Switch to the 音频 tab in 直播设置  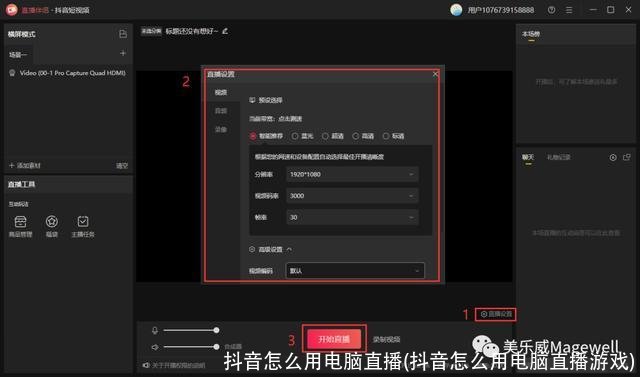[221, 111]
